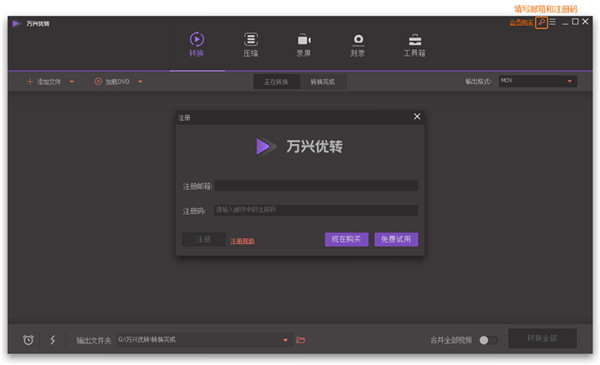This screenshot has width=600, height=365.
Task: Open the MOV output format dropdown
Action: pos(538,81)
